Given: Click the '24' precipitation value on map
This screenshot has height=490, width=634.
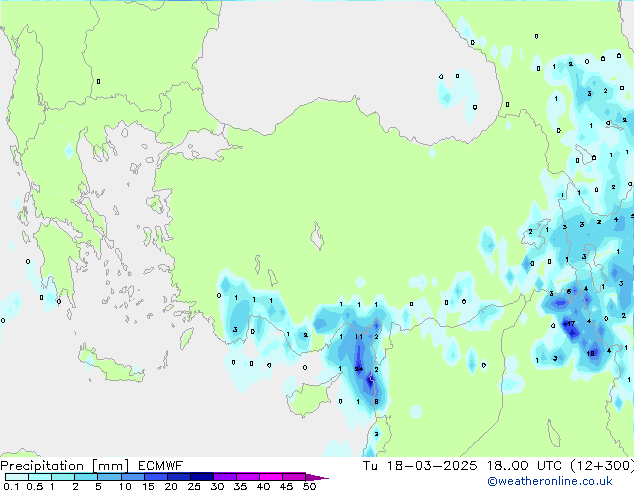Looking at the screenshot, I should tap(359, 369).
